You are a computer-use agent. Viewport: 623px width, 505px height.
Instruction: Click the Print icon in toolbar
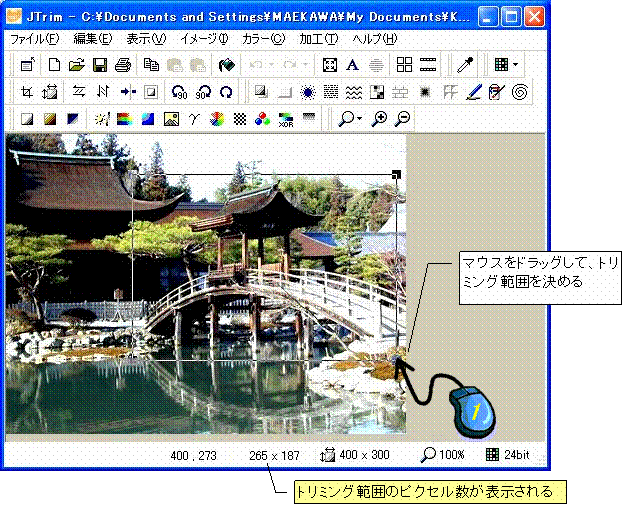[122, 65]
